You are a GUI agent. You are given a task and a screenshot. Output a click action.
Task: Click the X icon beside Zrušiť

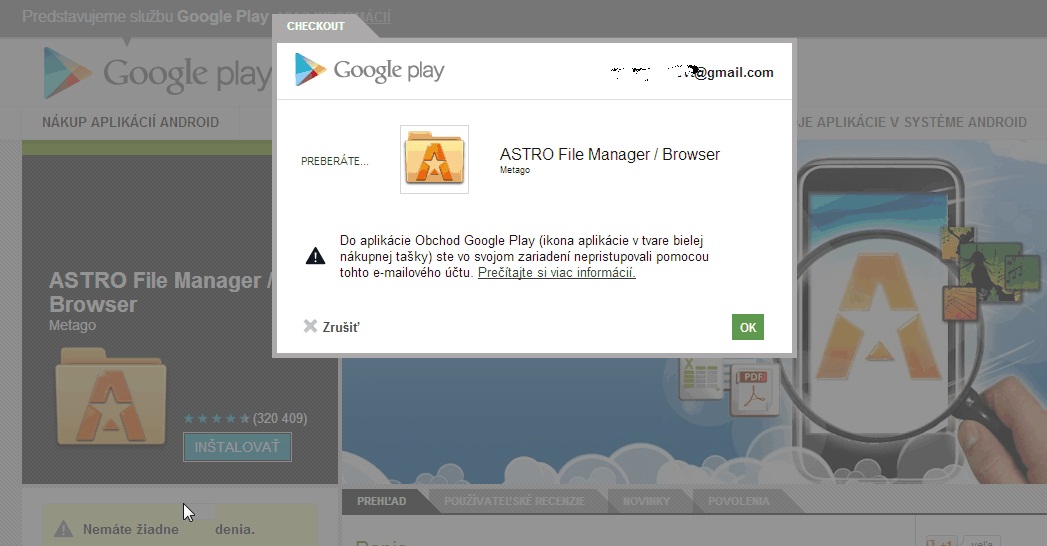click(310, 326)
